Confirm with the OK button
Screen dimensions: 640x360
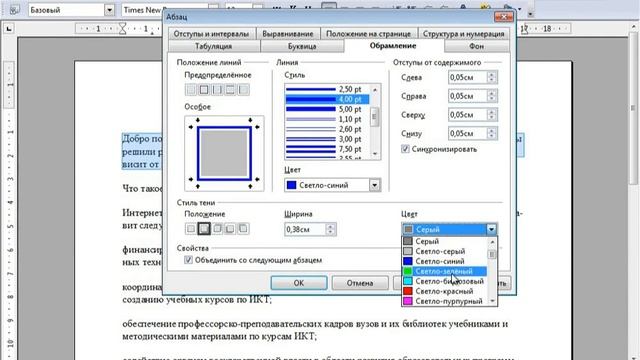(299, 283)
